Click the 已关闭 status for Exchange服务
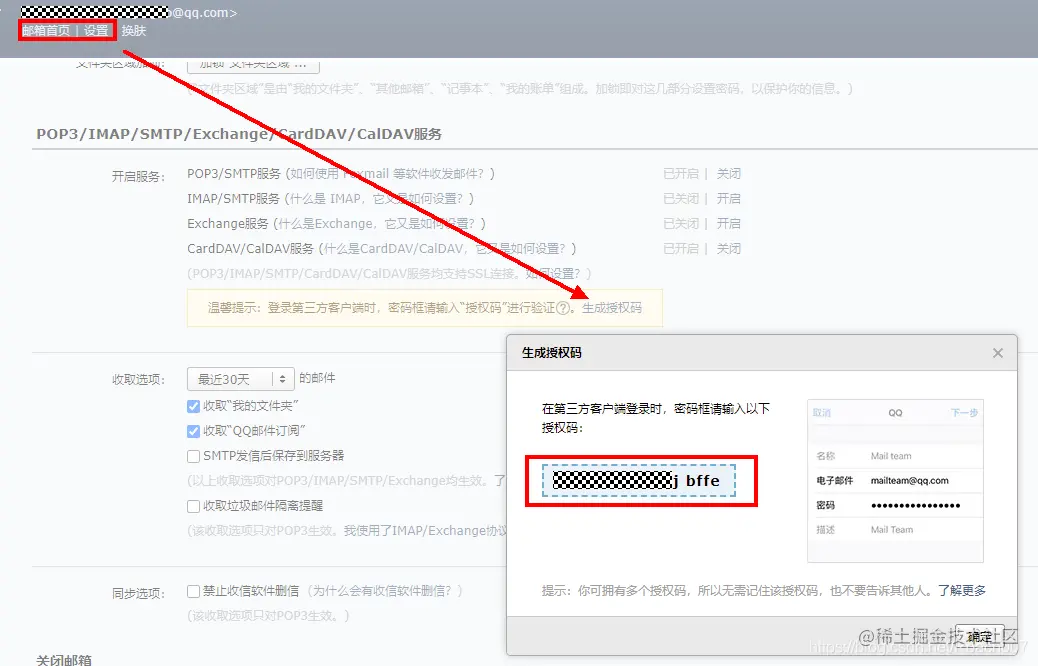Viewport: 1038px width, 666px height. [681, 224]
